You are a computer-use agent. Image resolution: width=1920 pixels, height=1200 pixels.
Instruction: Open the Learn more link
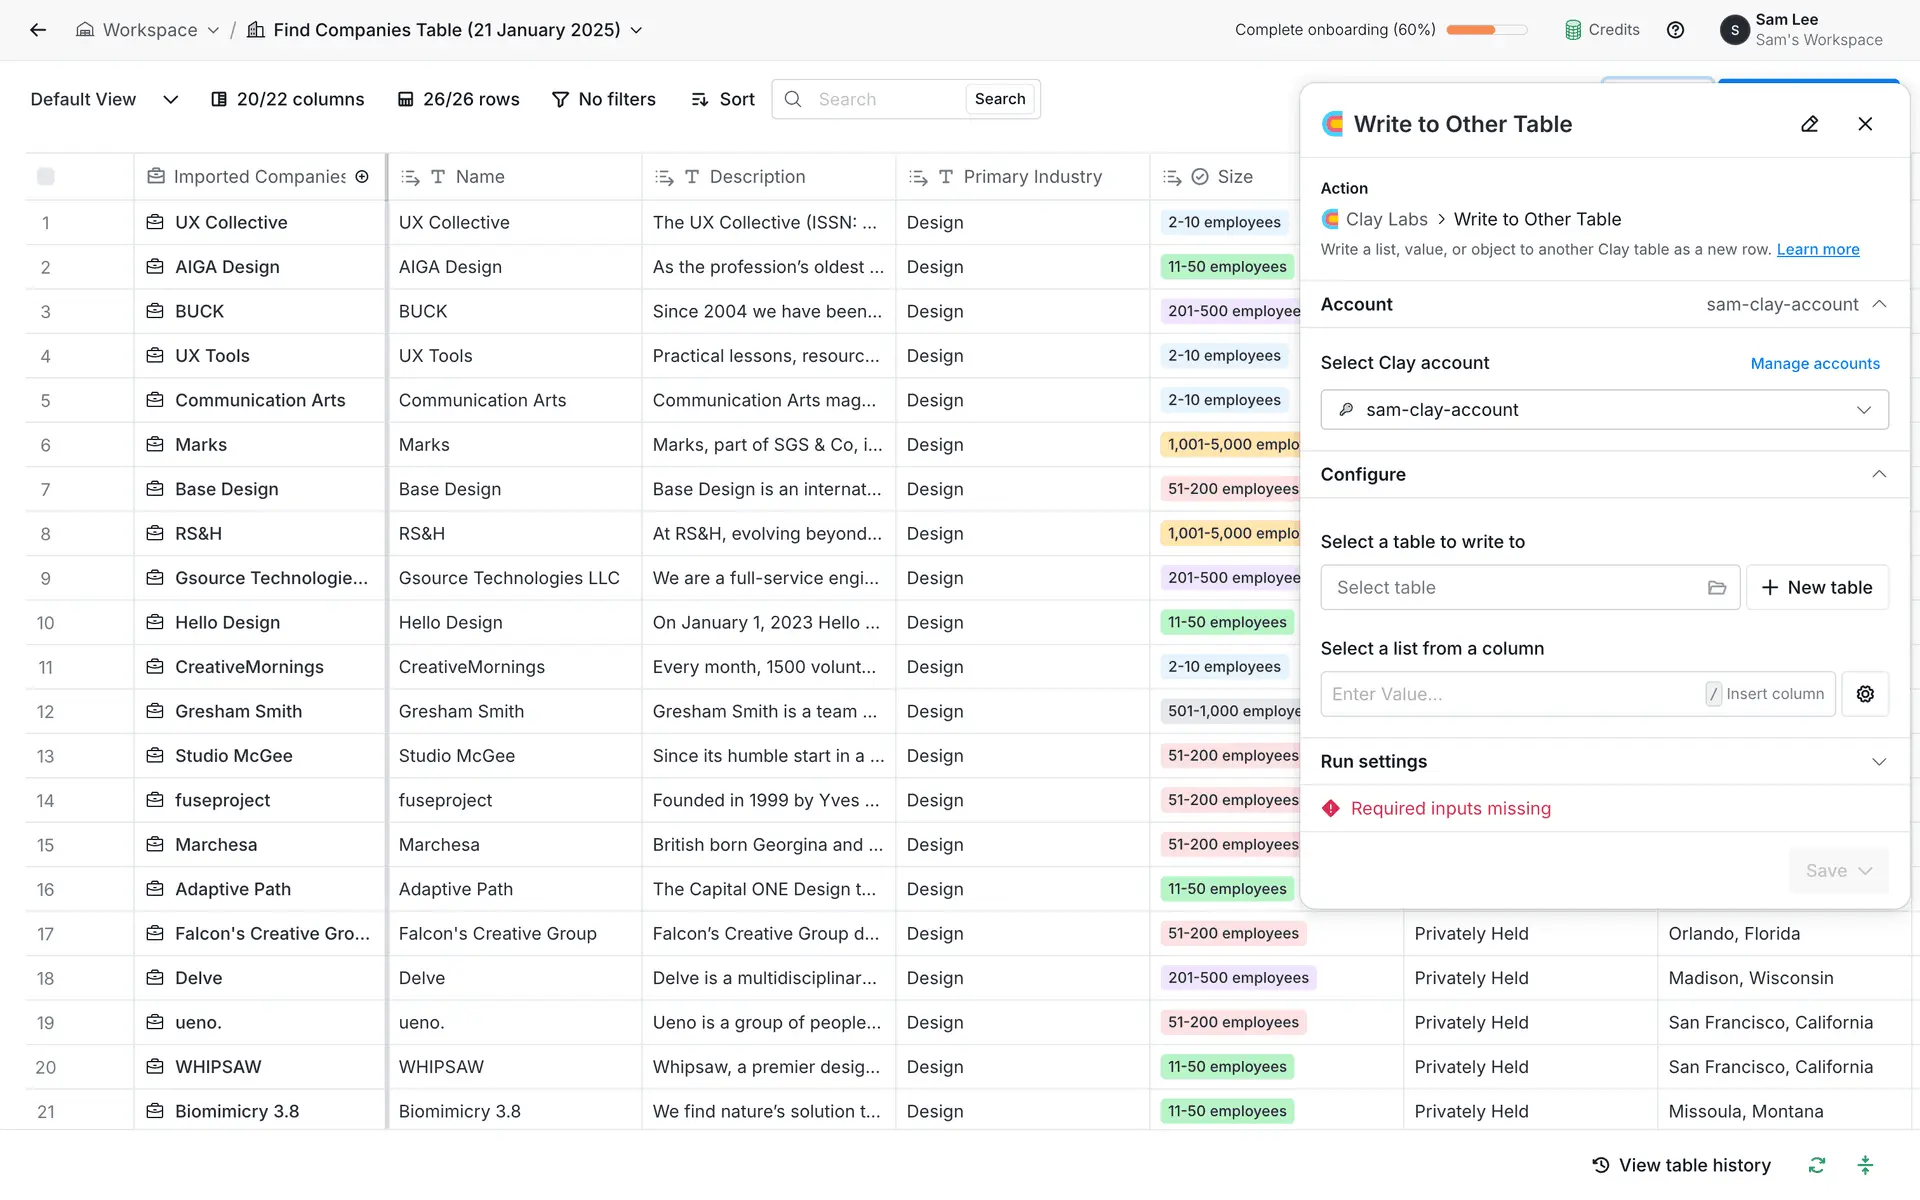1817,250
